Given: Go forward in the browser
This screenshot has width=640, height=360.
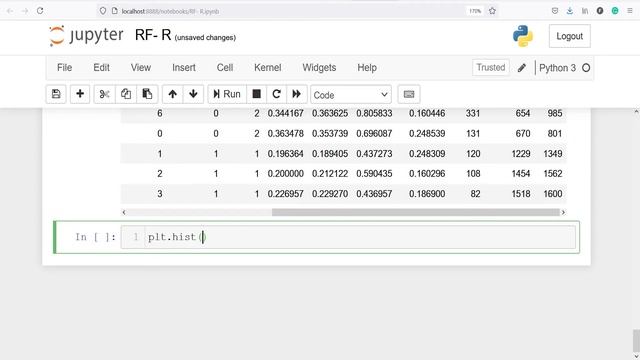Looking at the screenshot, I should (25, 11).
